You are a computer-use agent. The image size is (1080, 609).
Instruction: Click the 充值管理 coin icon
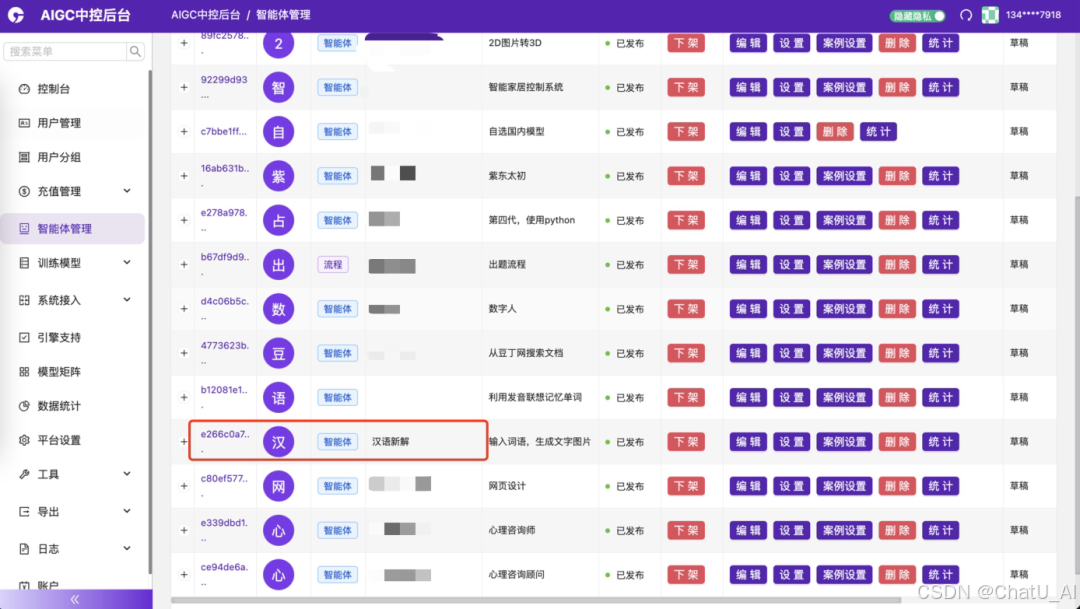(24, 192)
